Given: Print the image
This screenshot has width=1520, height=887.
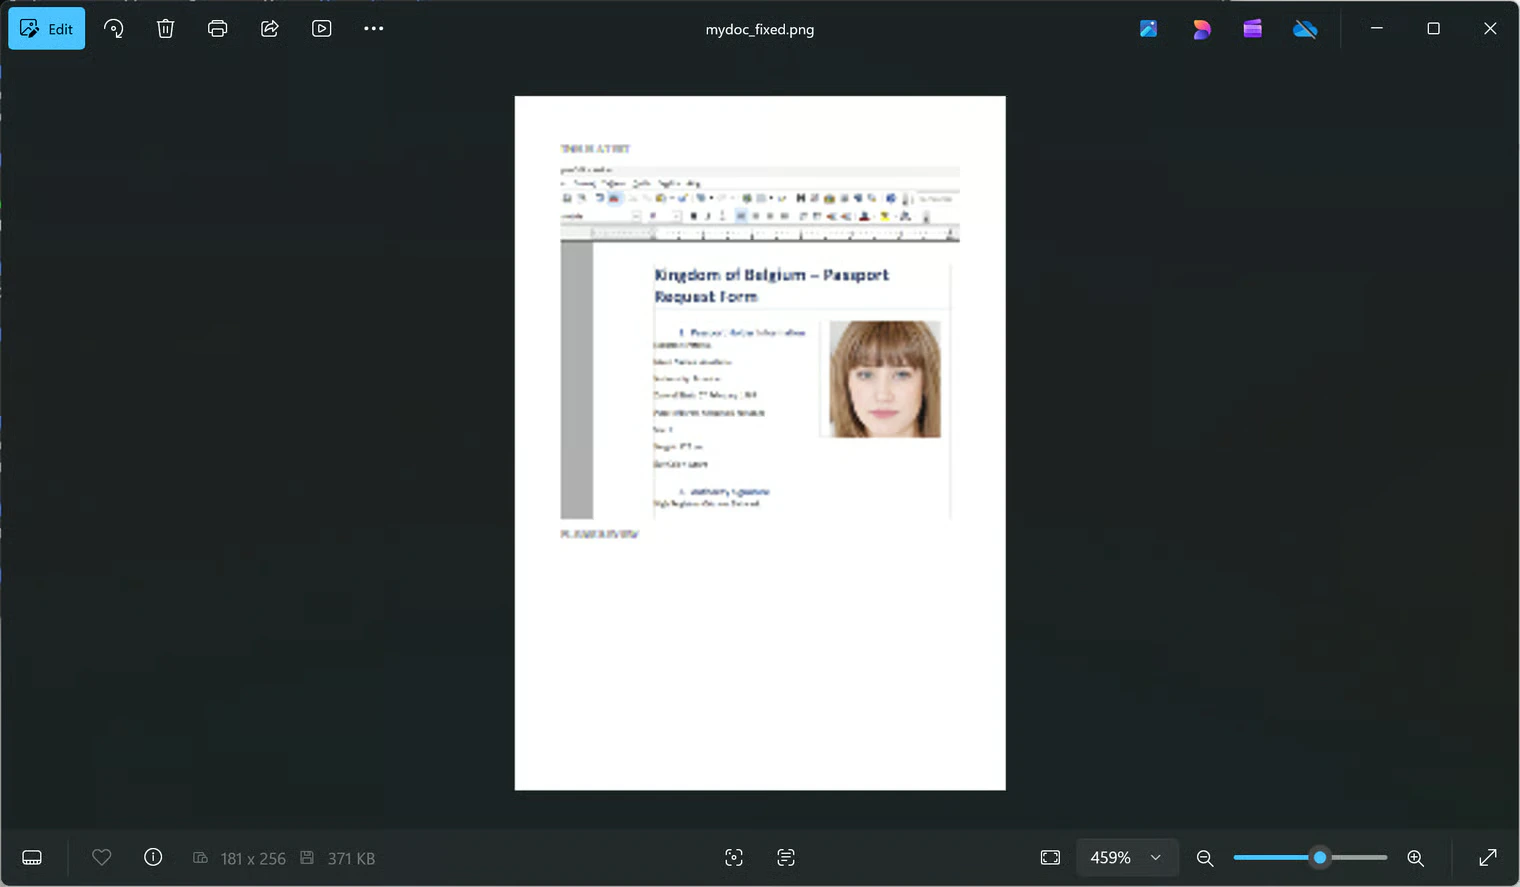Looking at the screenshot, I should pyautogui.click(x=218, y=29).
